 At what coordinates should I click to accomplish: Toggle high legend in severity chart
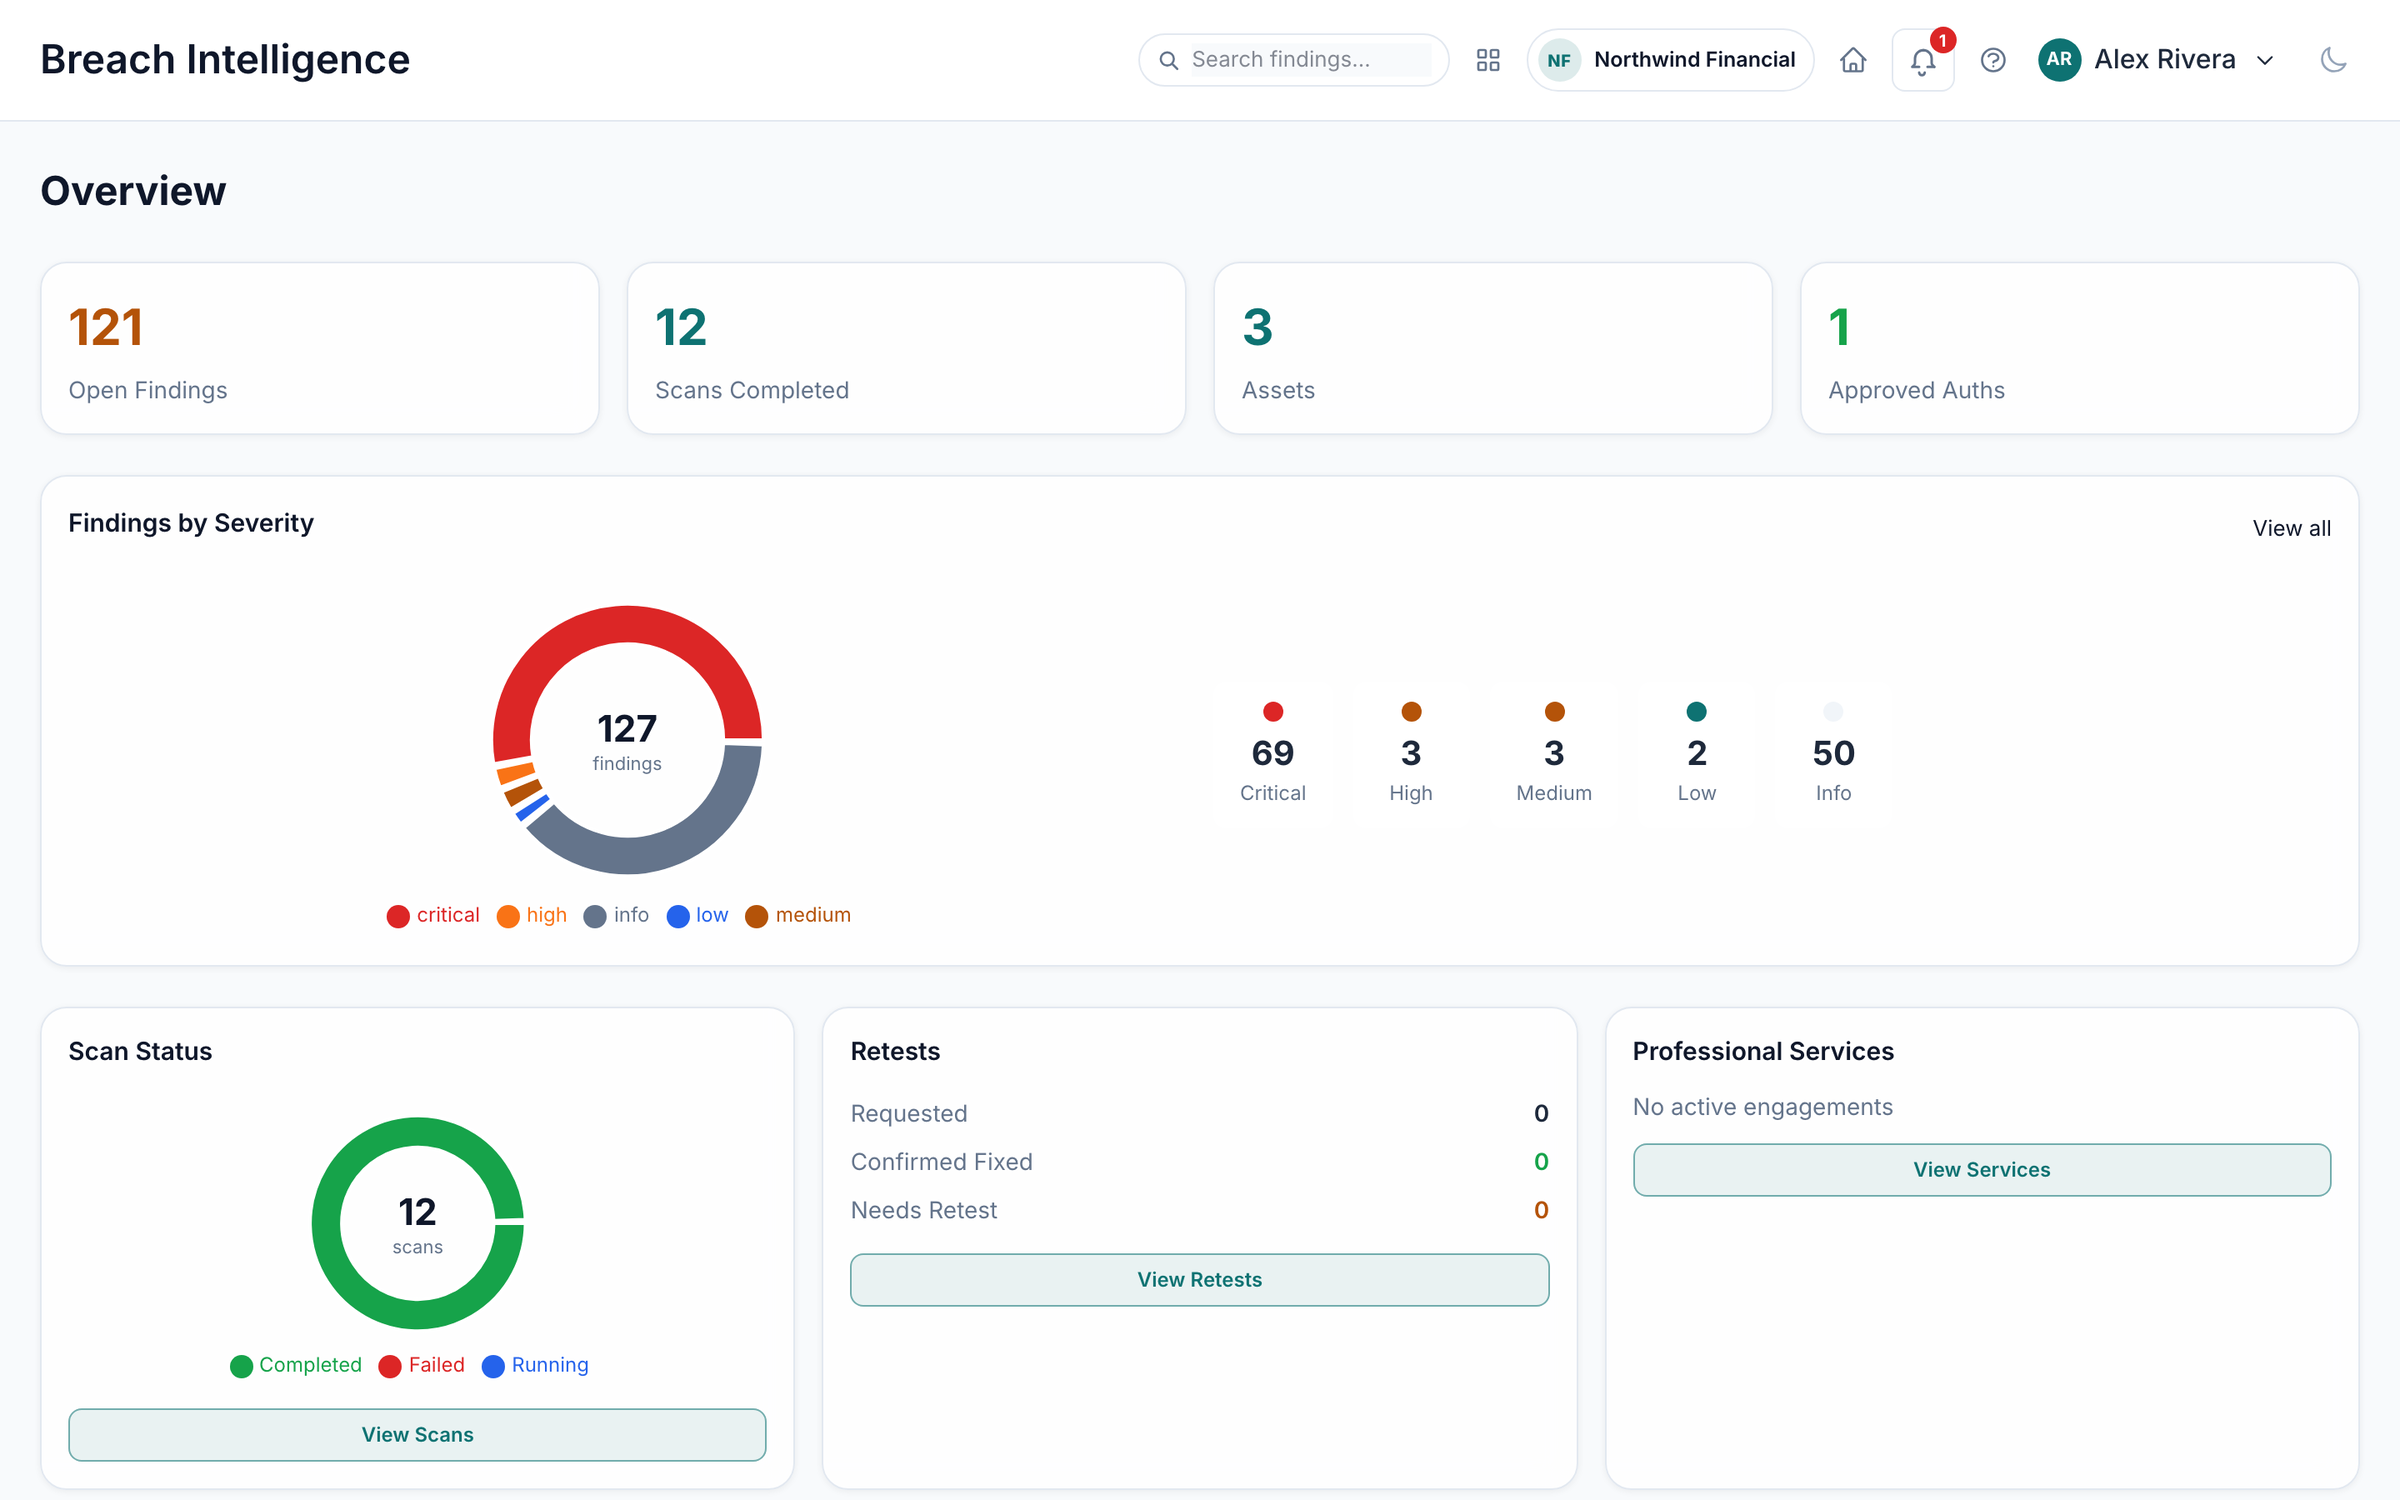[x=532, y=915]
